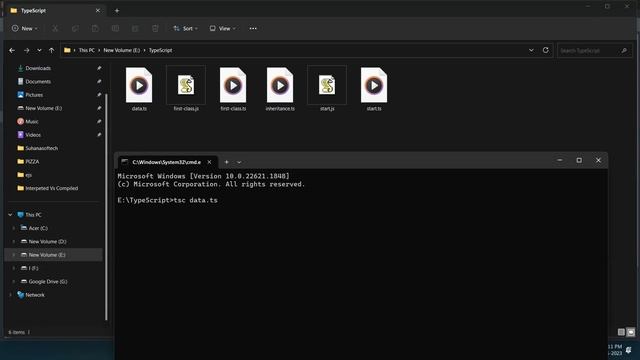
Task: Click the Cut icon in the toolbar
Action: point(55,29)
